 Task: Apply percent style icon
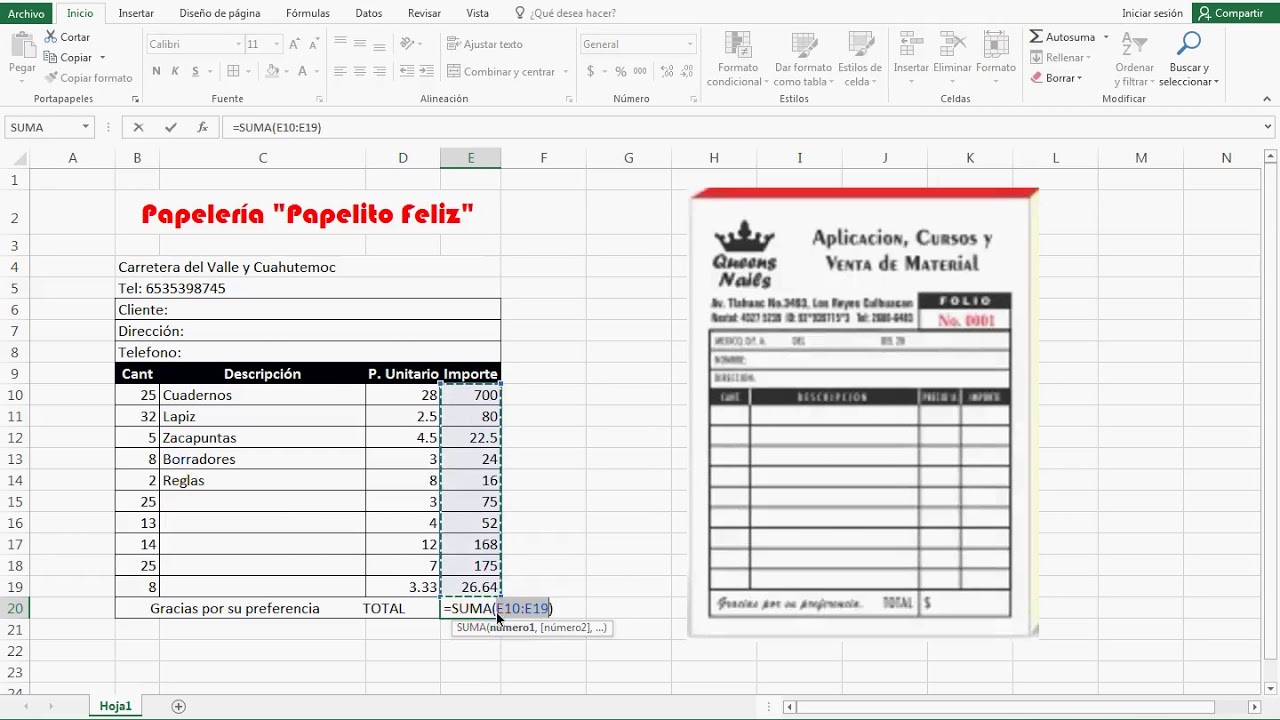click(621, 71)
